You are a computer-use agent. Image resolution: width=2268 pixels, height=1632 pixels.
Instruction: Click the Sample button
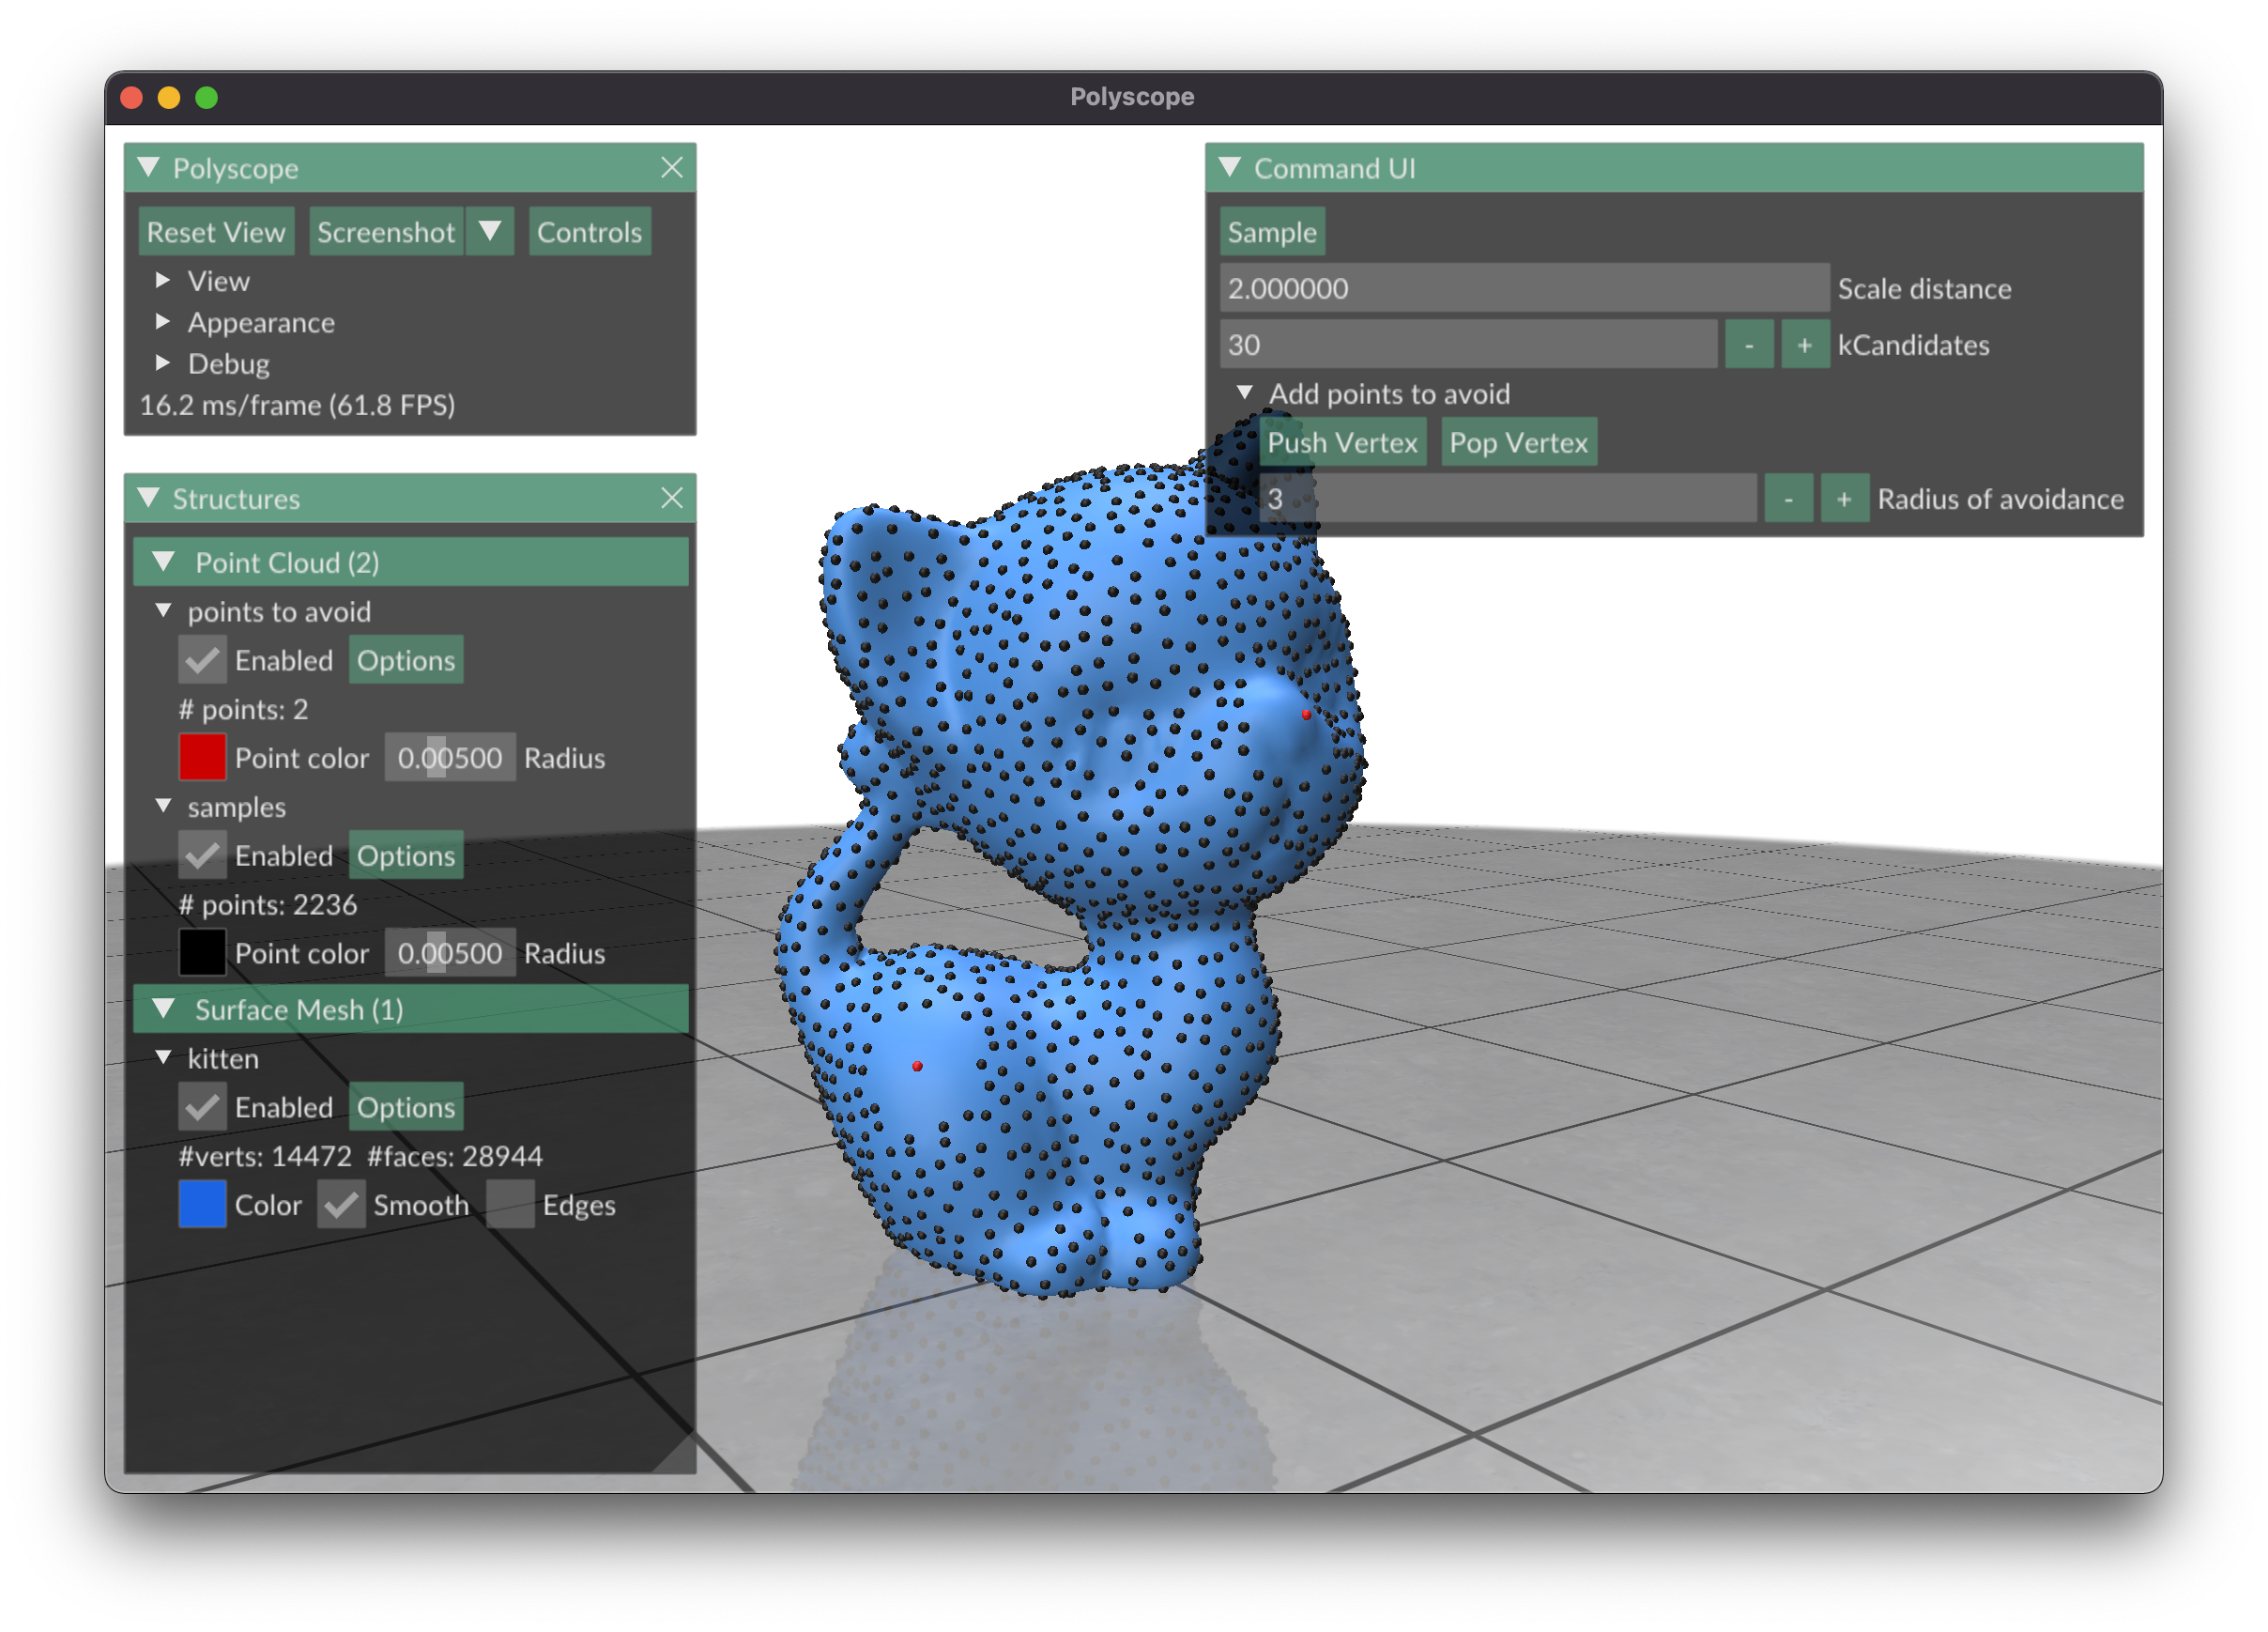[1271, 232]
